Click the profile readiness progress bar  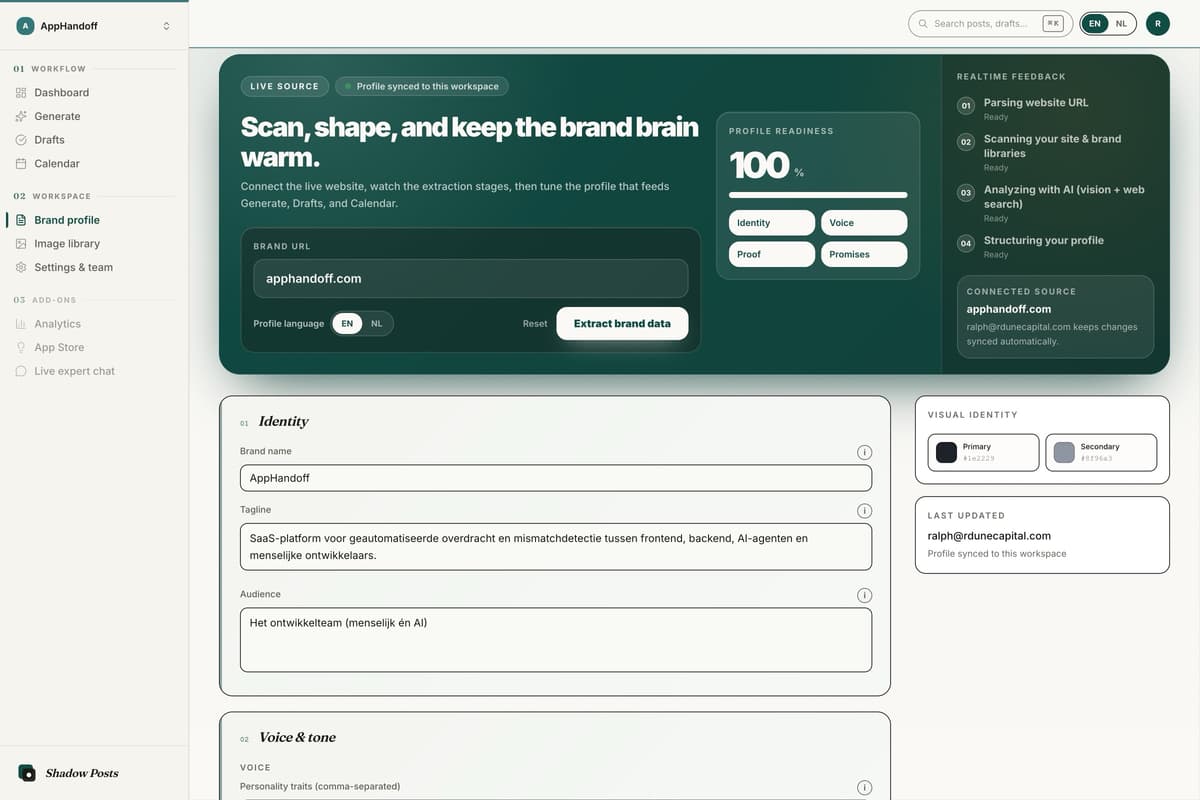click(818, 195)
